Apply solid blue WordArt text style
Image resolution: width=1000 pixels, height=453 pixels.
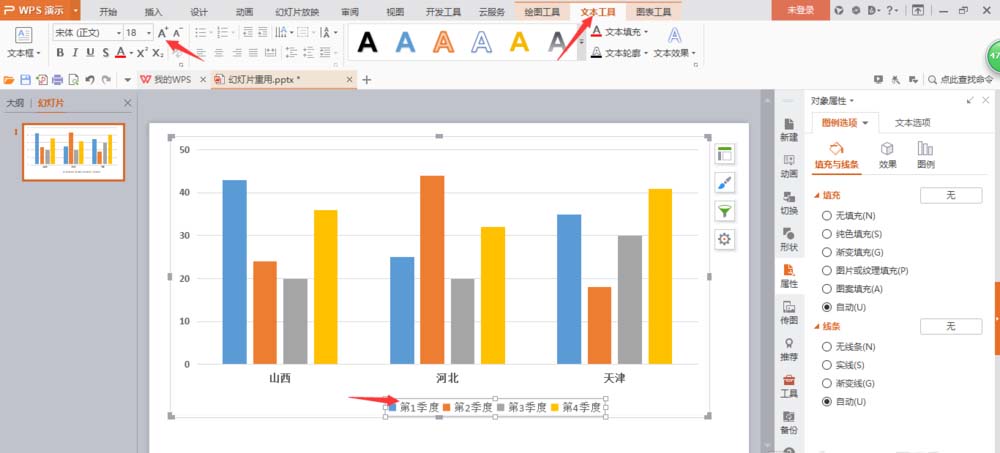(406, 42)
